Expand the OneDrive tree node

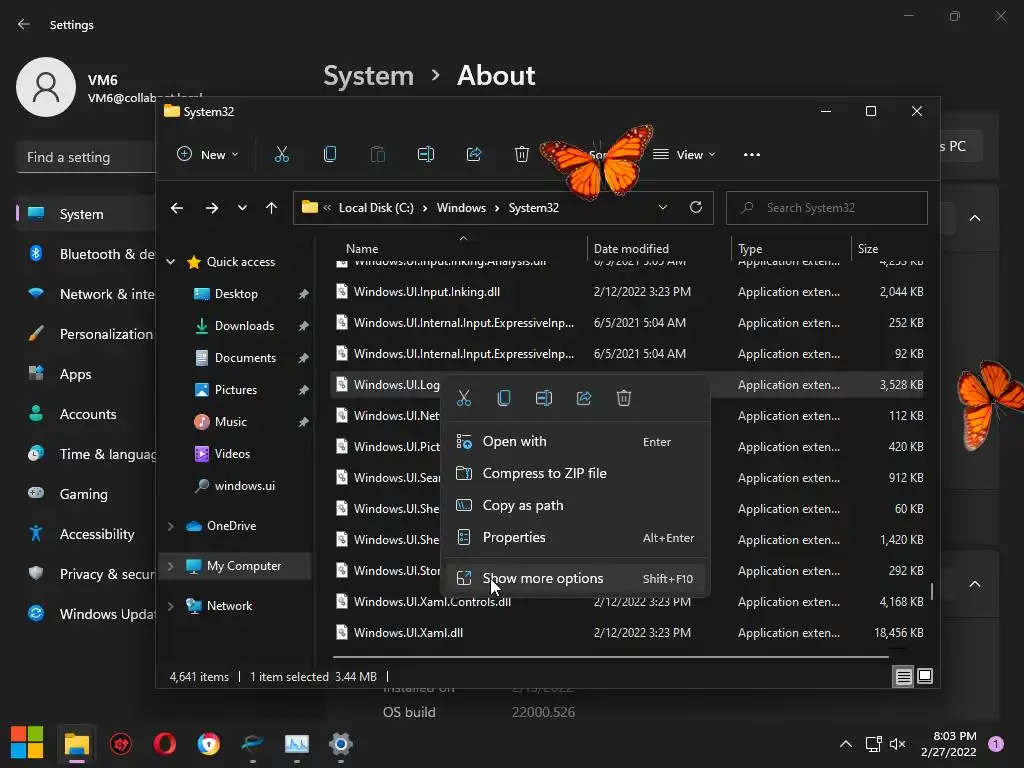pos(170,526)
